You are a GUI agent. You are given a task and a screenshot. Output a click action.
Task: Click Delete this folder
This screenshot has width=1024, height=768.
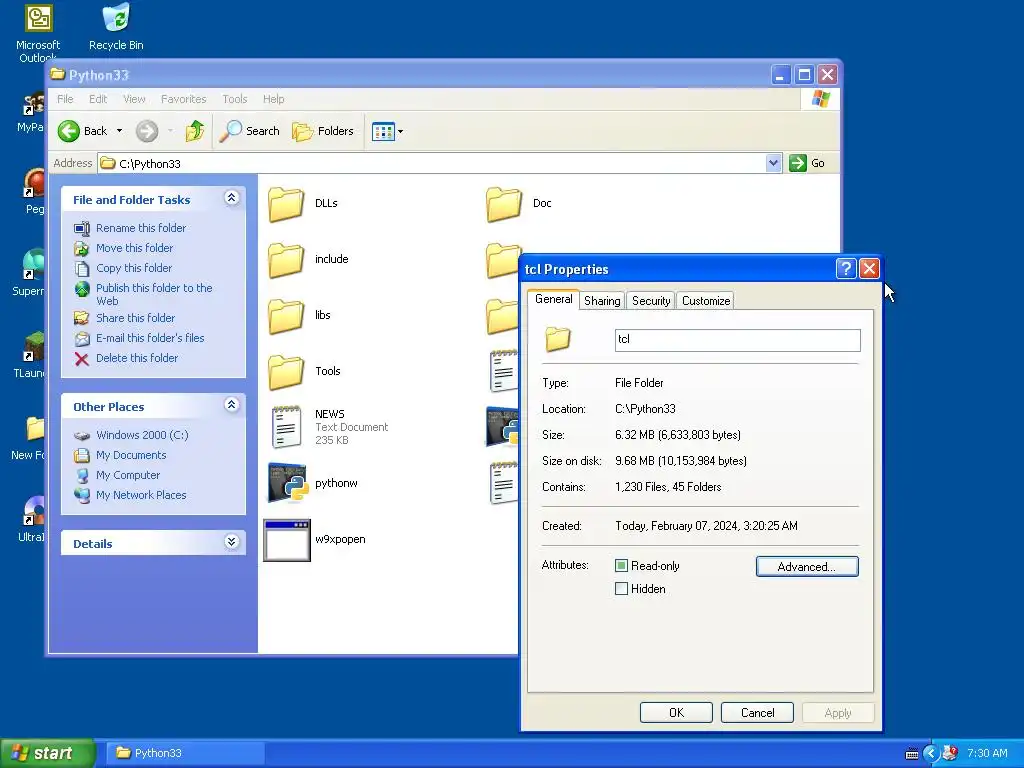(x=136, y=359)
